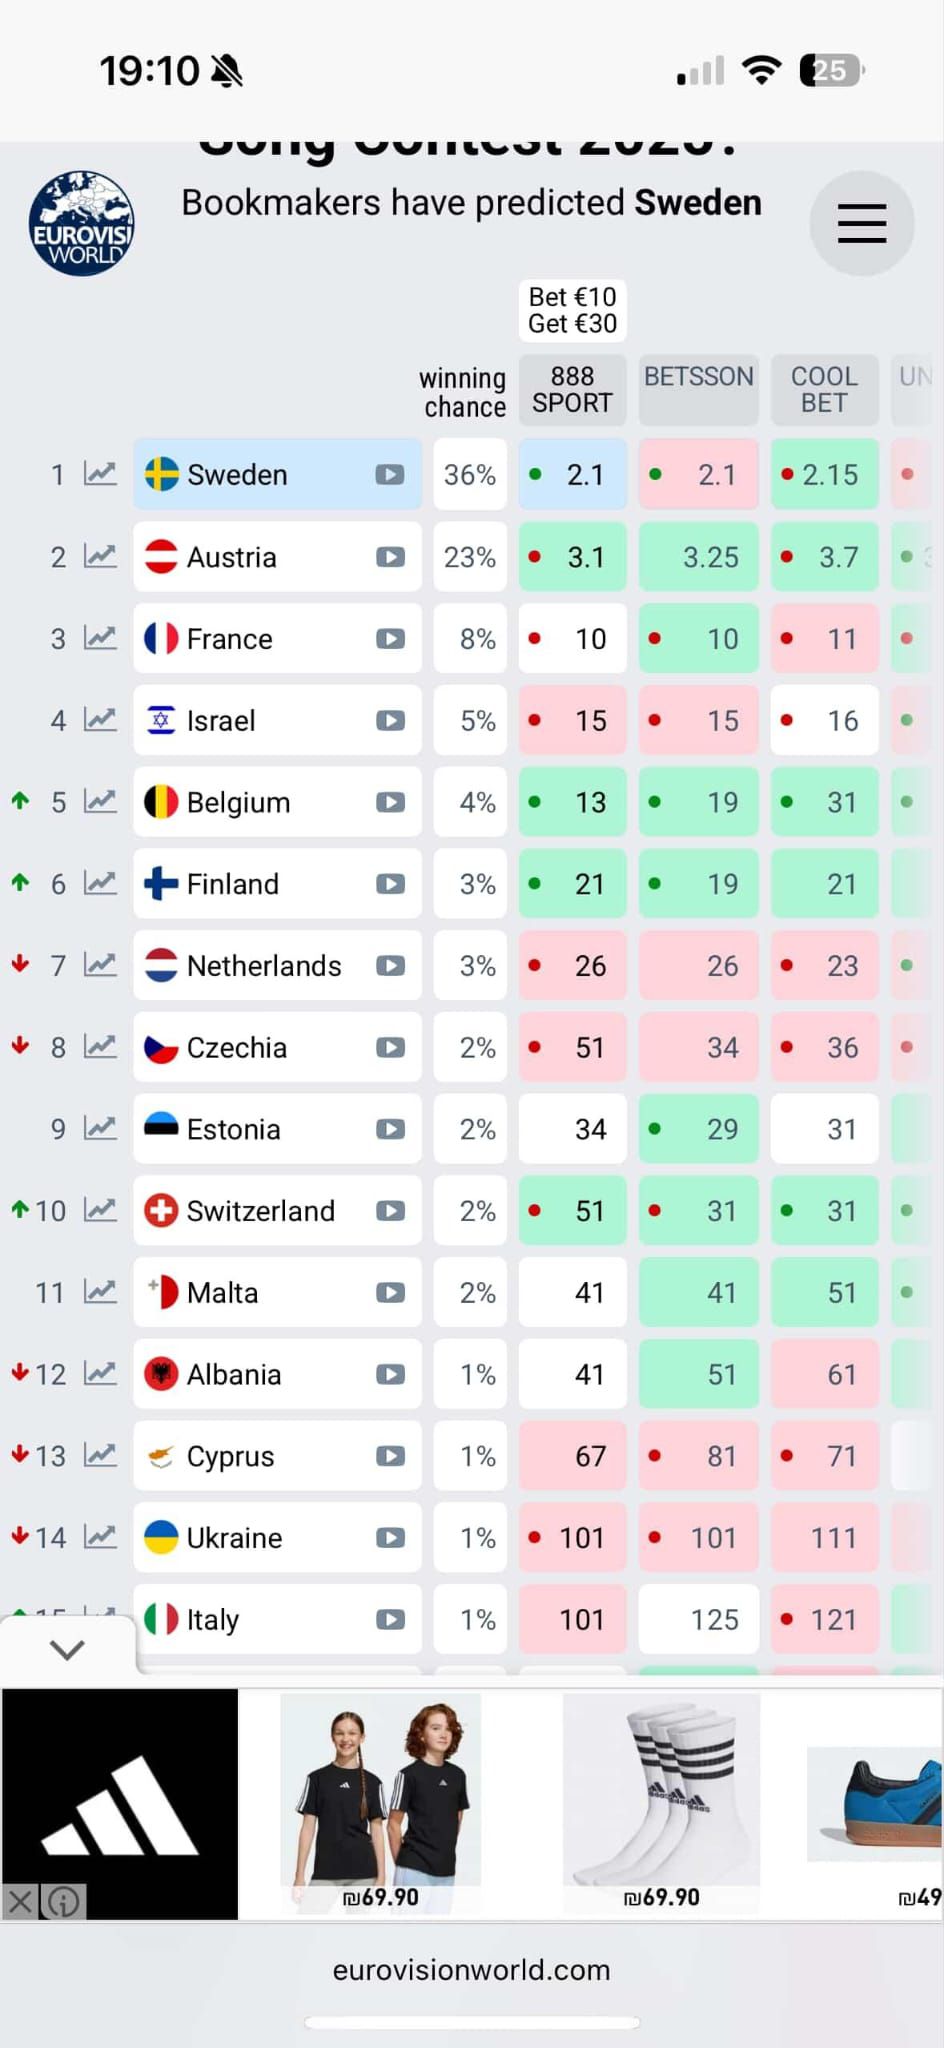The height and width of the screenshot is (2048, 944).
Task: Play Ukraine's song video
Action: click(390, 1537)
